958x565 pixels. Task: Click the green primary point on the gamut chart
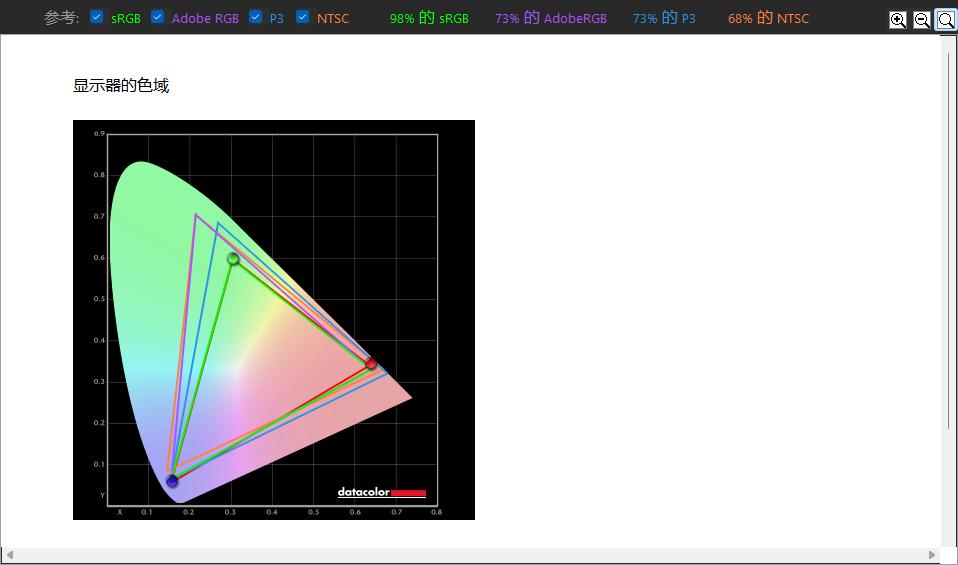tap(233, 259)
